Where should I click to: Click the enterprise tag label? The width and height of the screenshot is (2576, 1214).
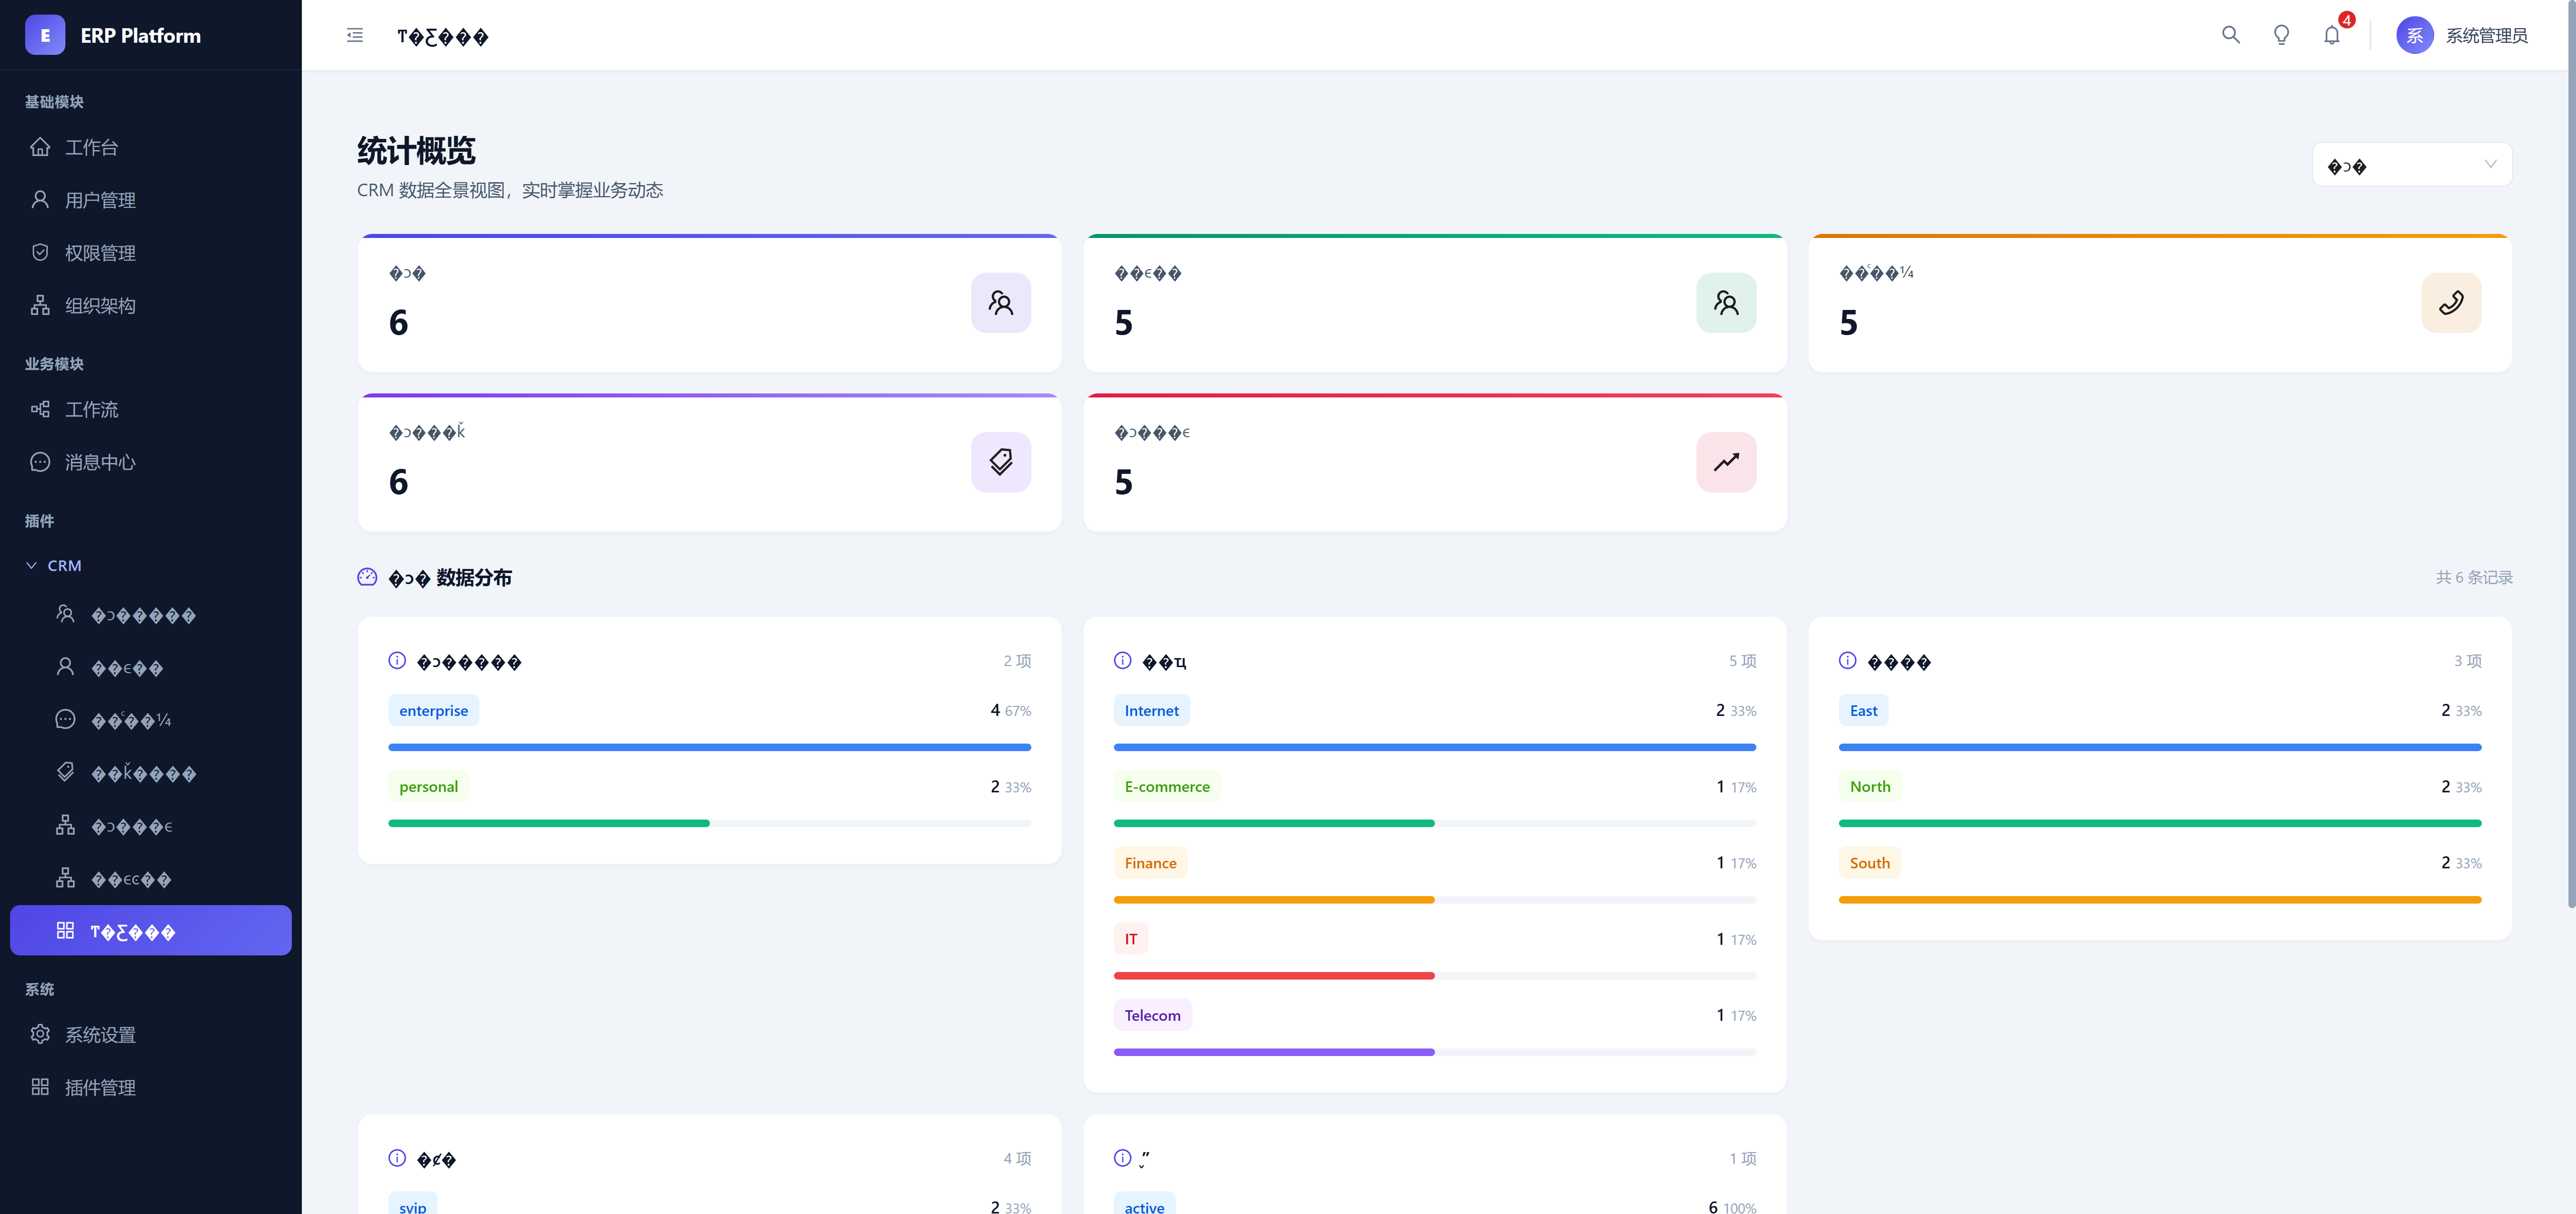433,711
